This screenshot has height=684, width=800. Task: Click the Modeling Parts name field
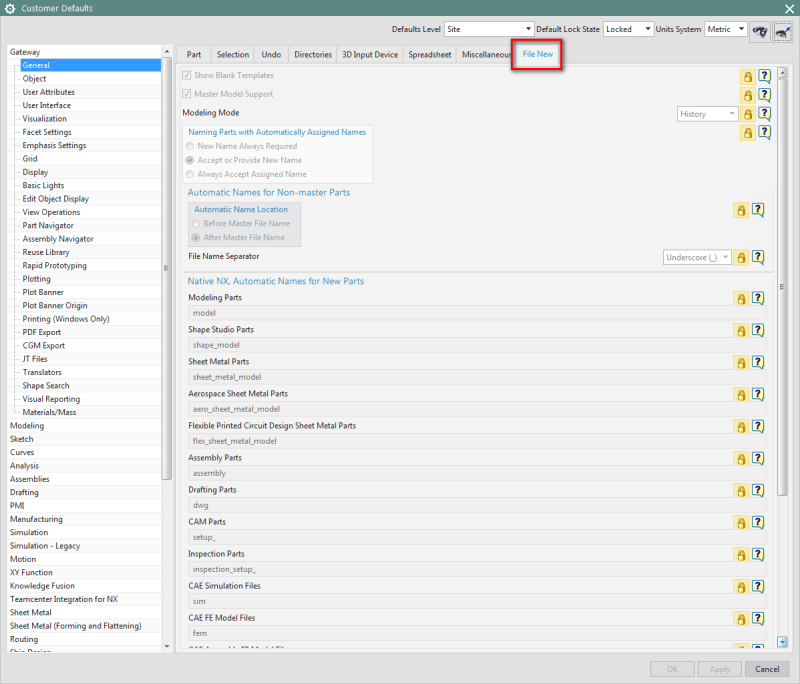coord(477,313)
